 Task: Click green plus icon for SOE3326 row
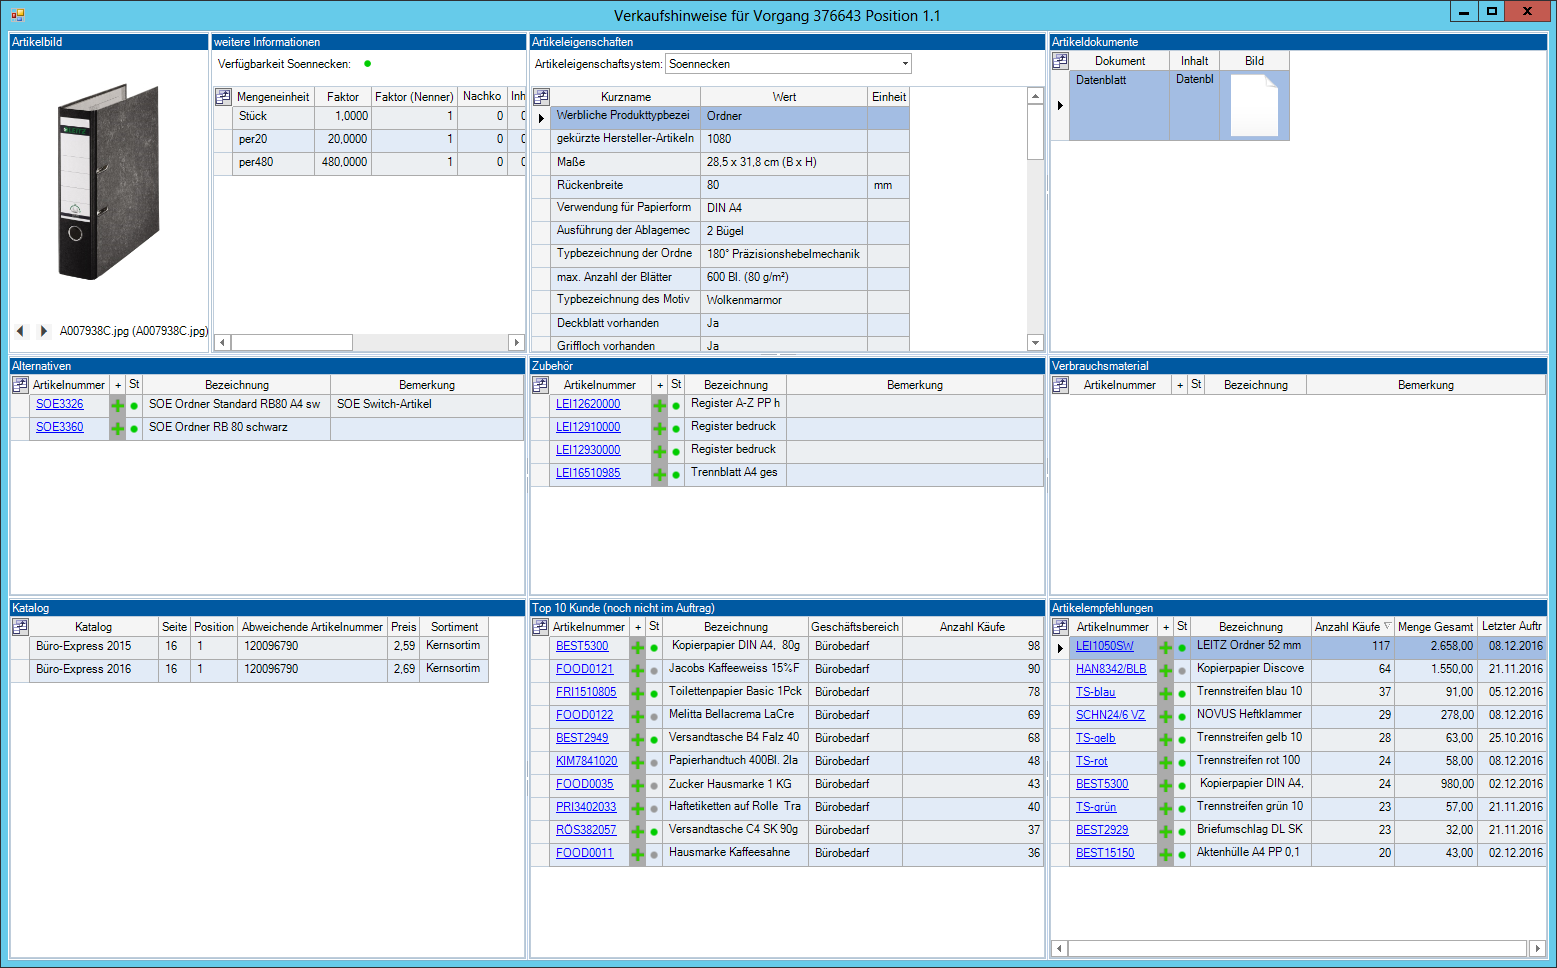[118, 405]
